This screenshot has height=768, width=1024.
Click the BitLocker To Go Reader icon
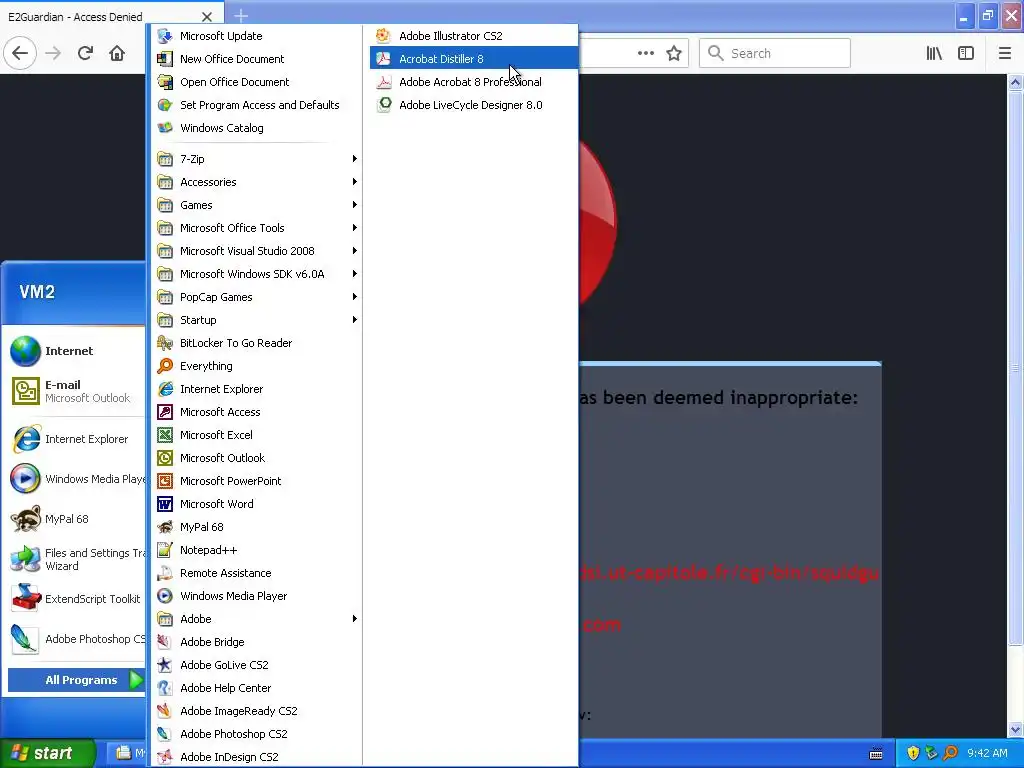(165, 343)
